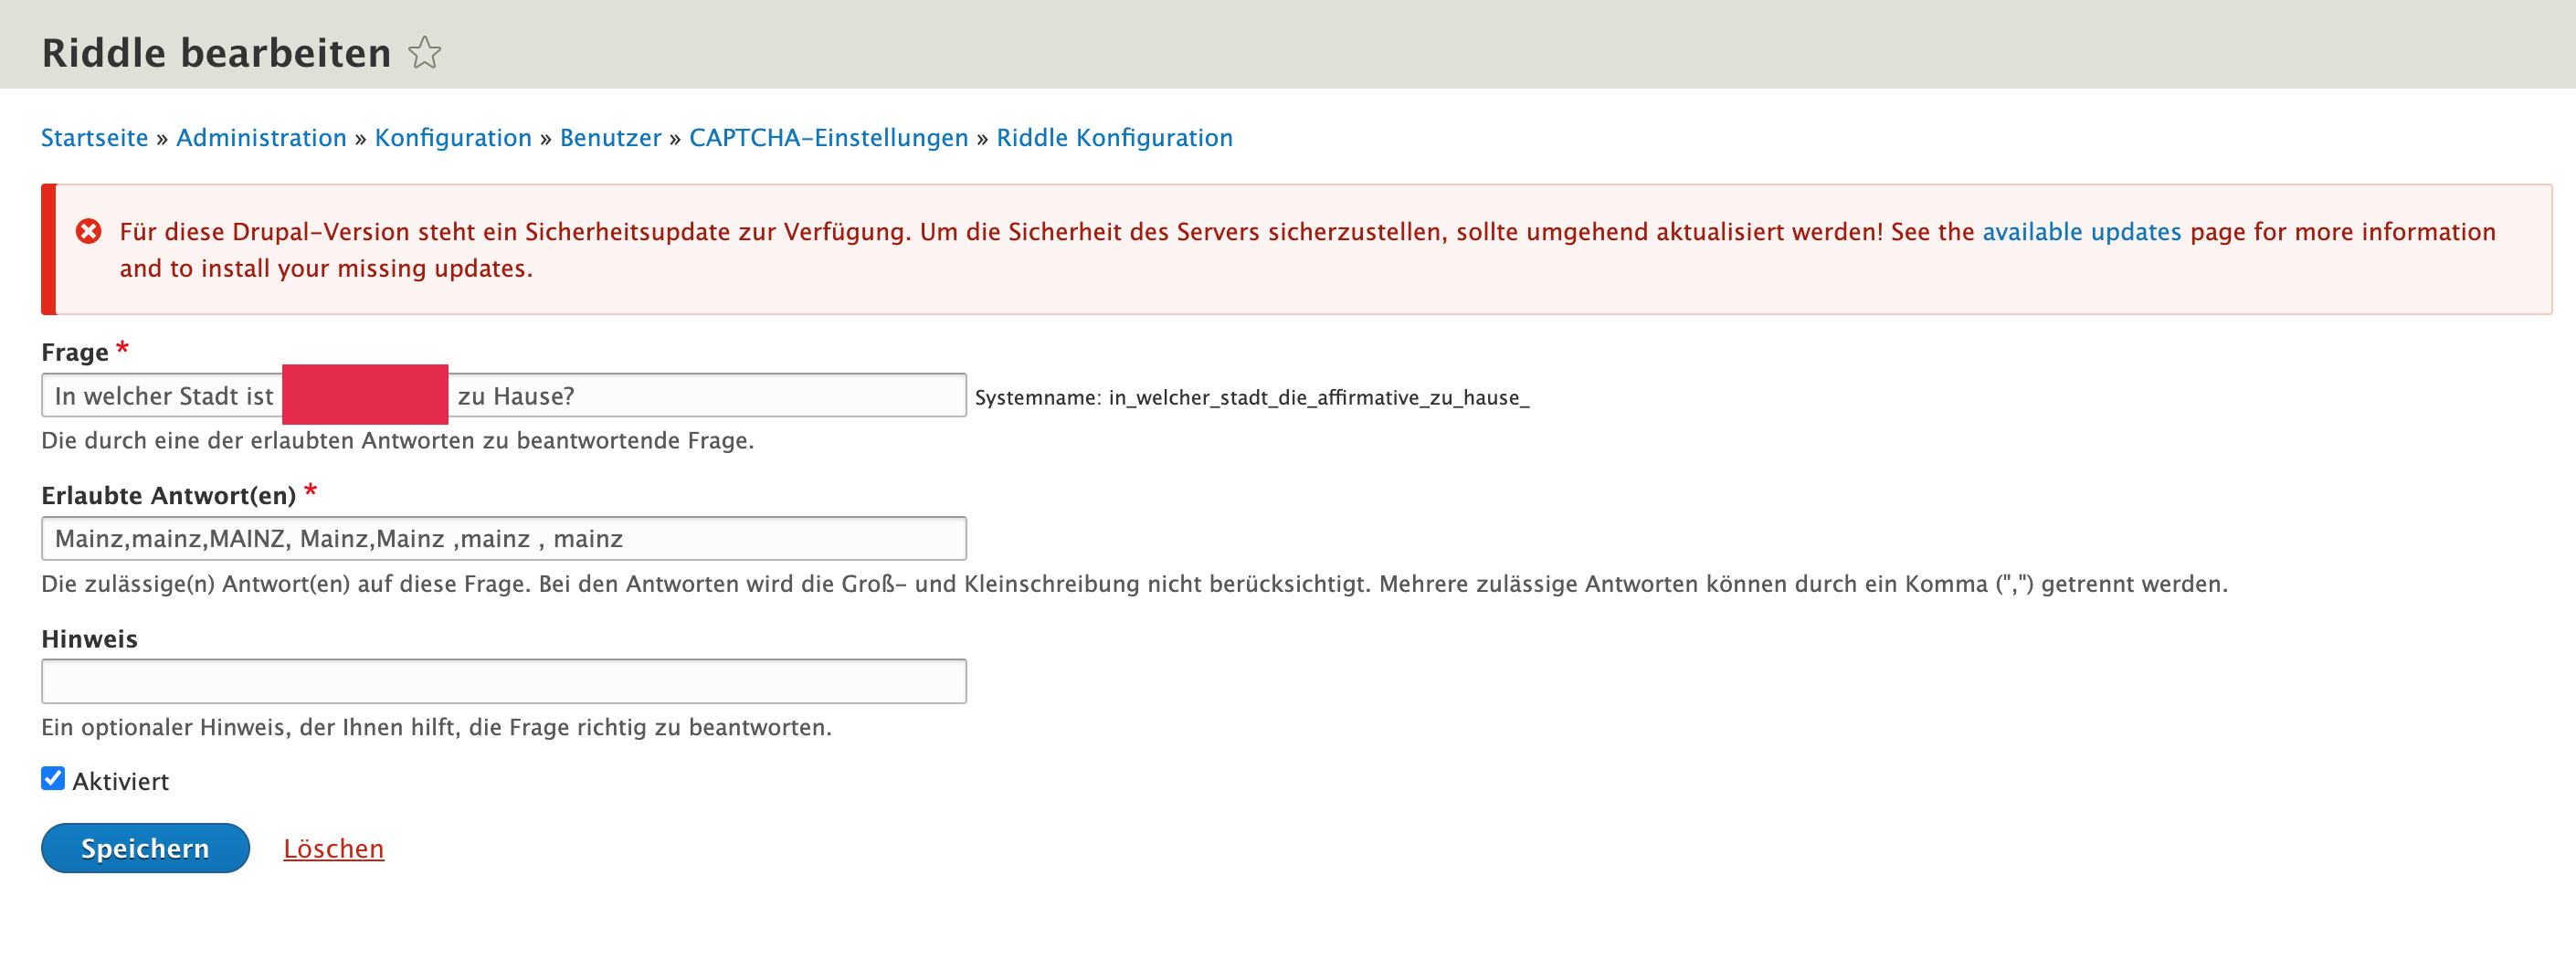The width and height of the screenshot is (2576, 970).
Task: Navigate to Startseite via breadcrumb
Action: 95,137
